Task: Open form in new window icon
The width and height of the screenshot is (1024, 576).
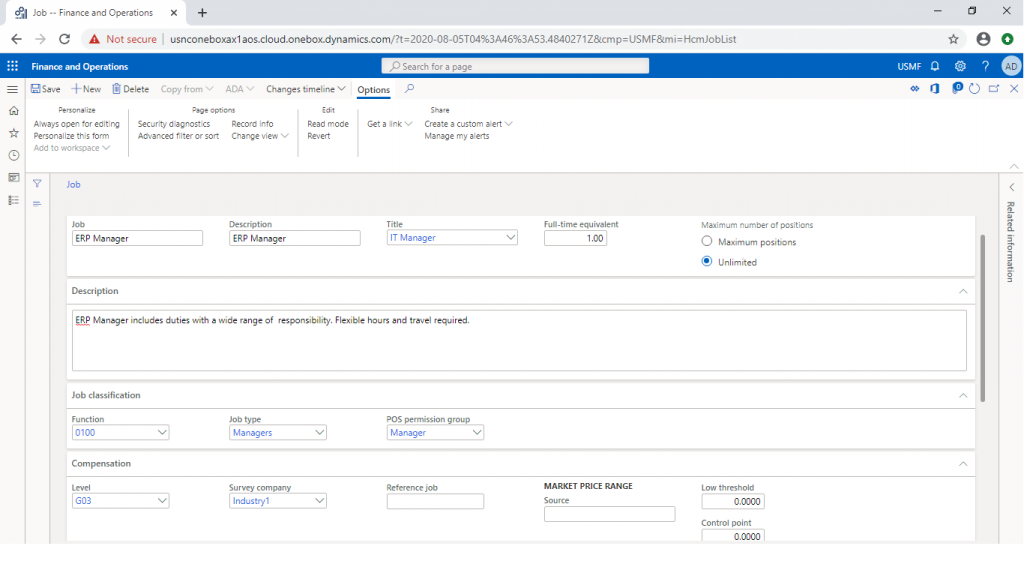Action: pyautogui.click(x=994, y=89)
